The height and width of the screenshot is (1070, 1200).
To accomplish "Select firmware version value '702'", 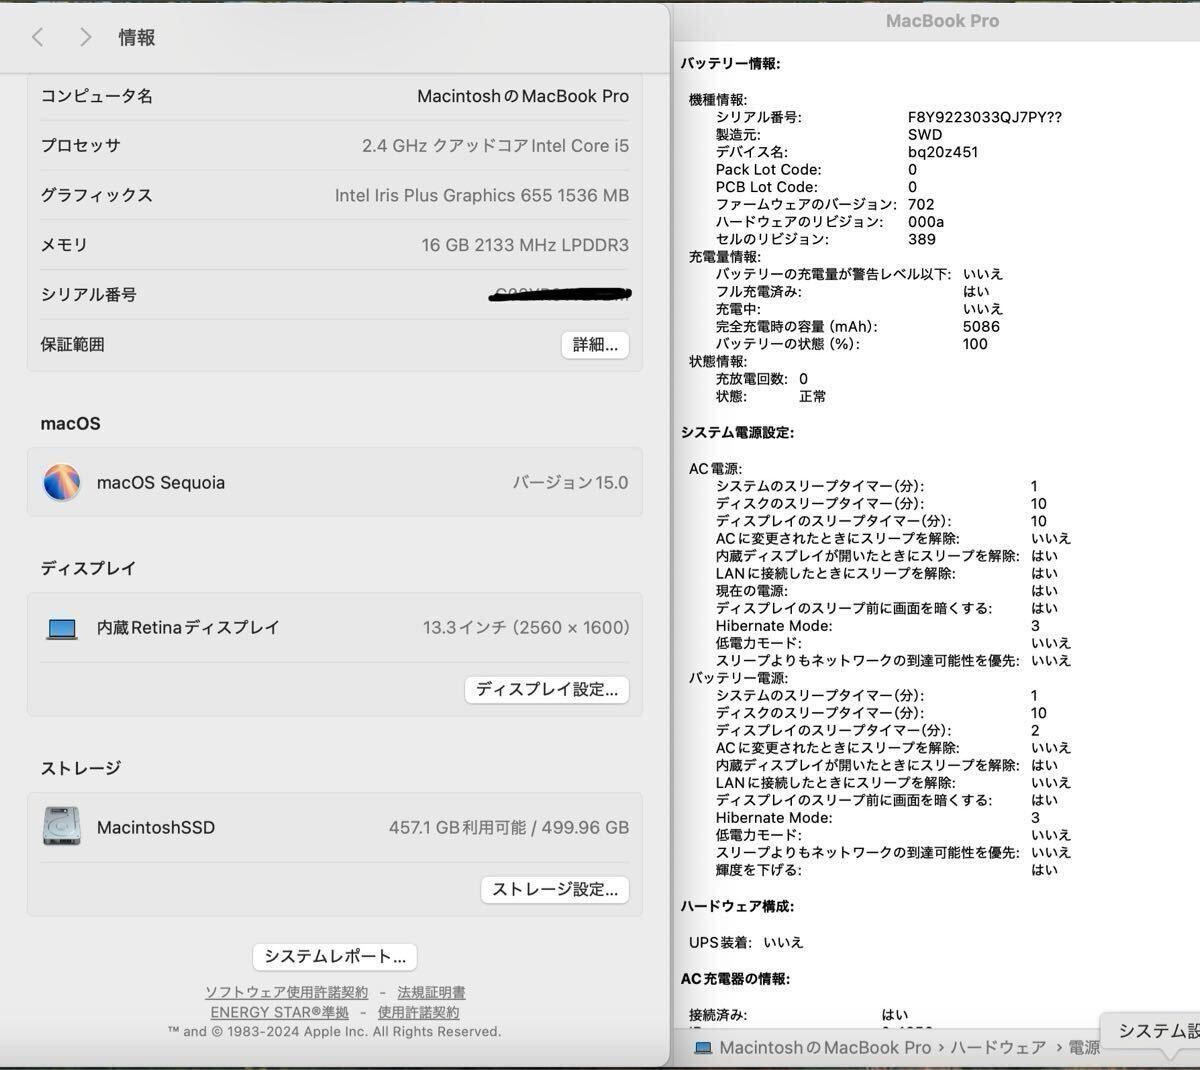I will point(921,204).
